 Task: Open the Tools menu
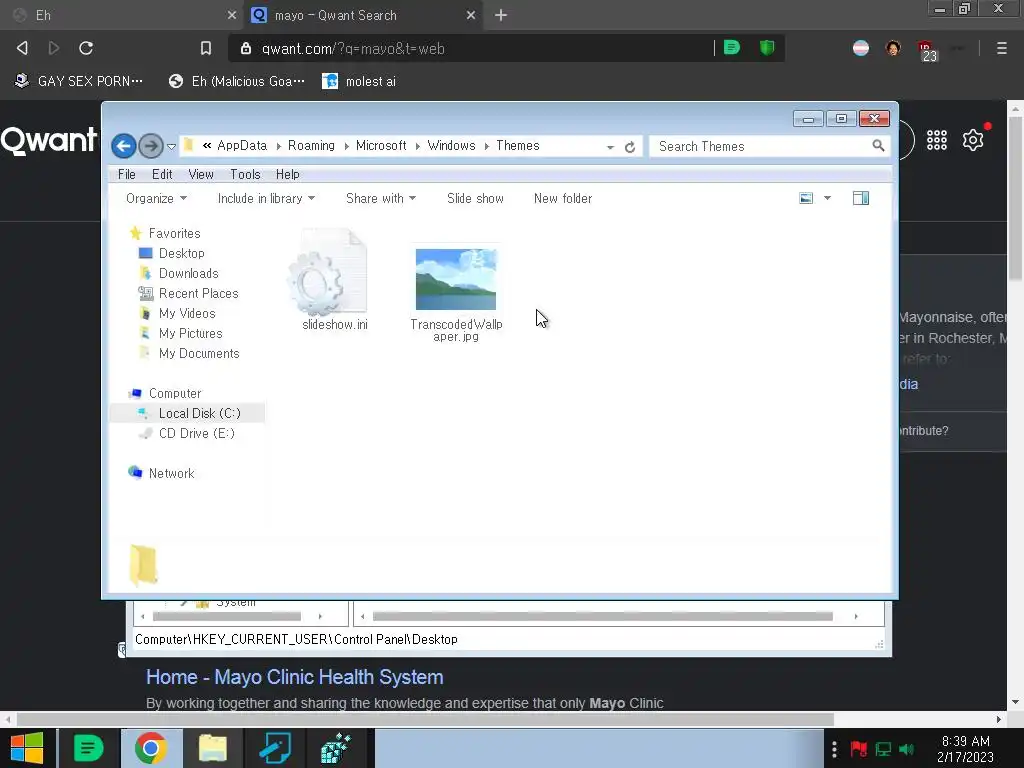pos(245,174)
